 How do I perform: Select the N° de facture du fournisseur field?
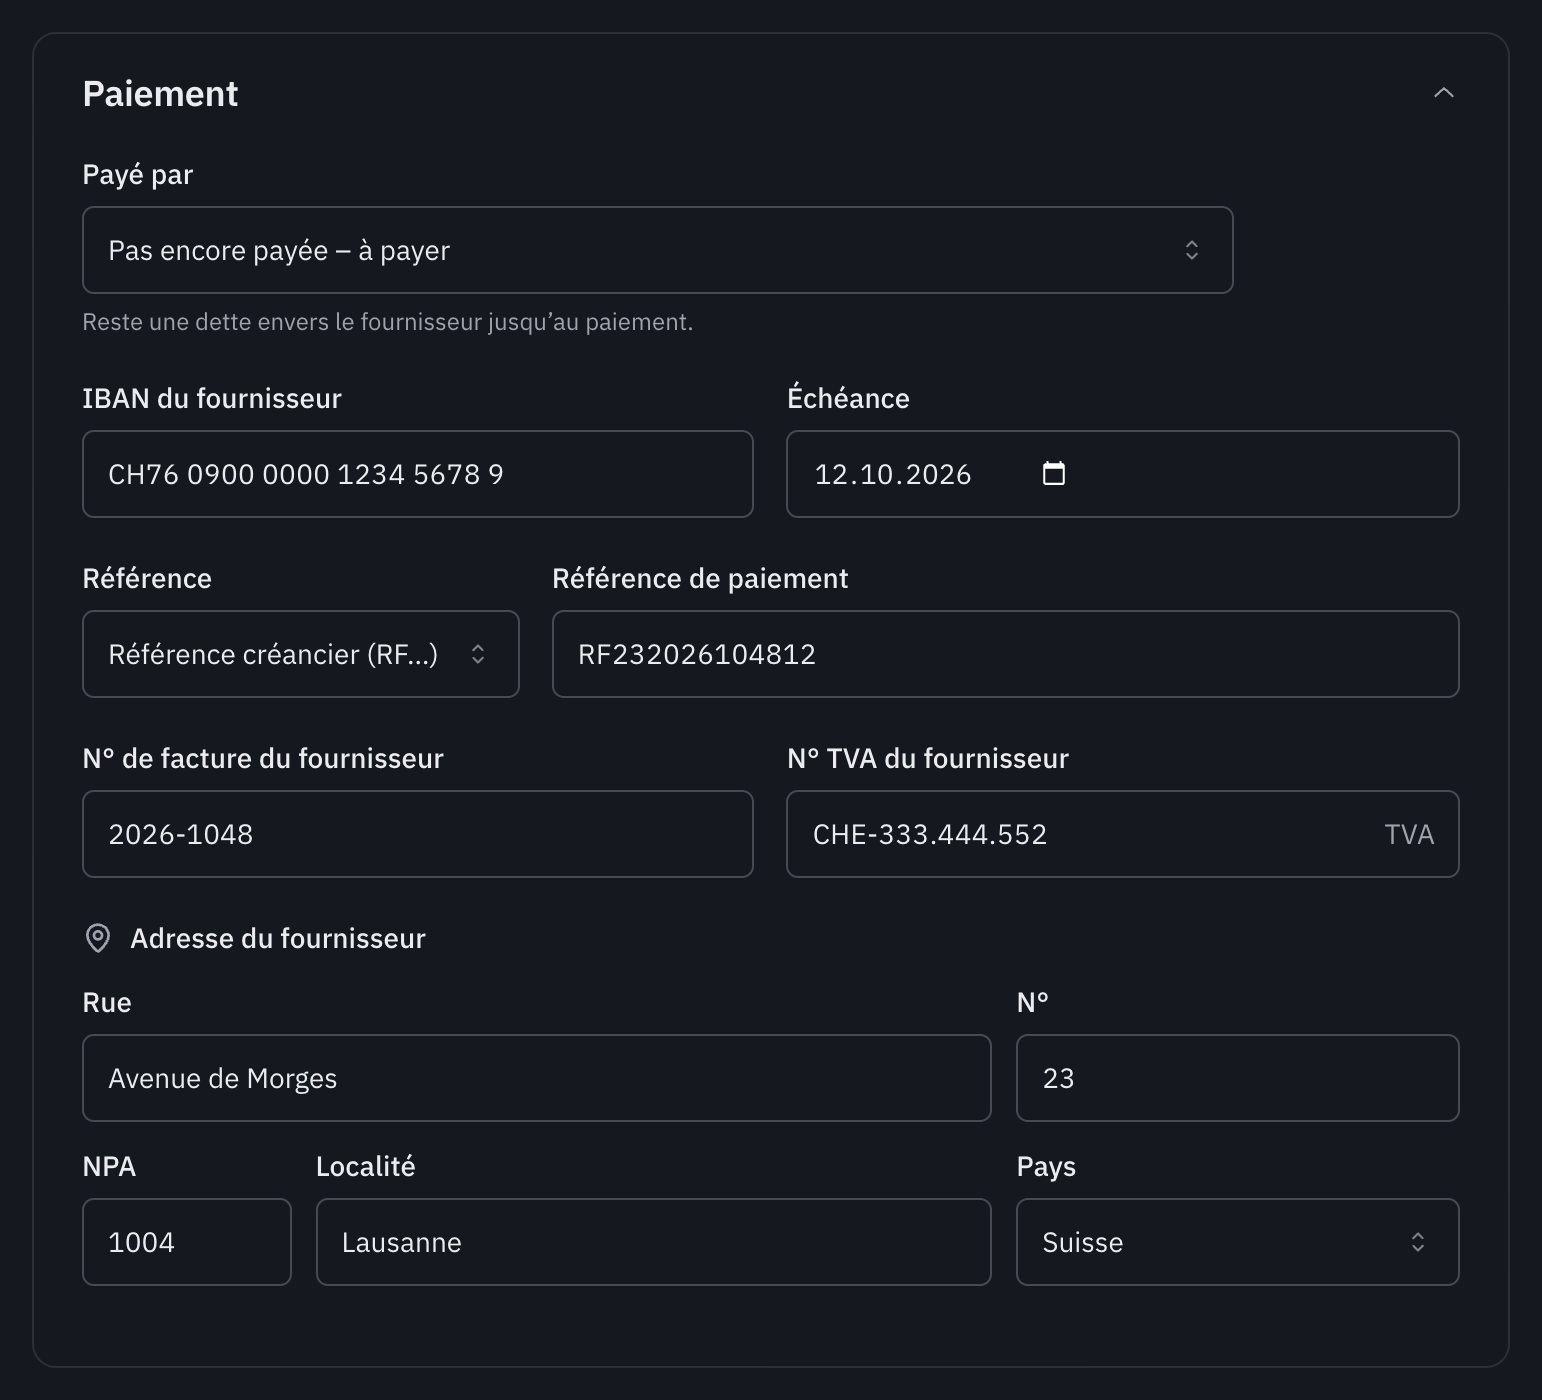click(418, 834)
